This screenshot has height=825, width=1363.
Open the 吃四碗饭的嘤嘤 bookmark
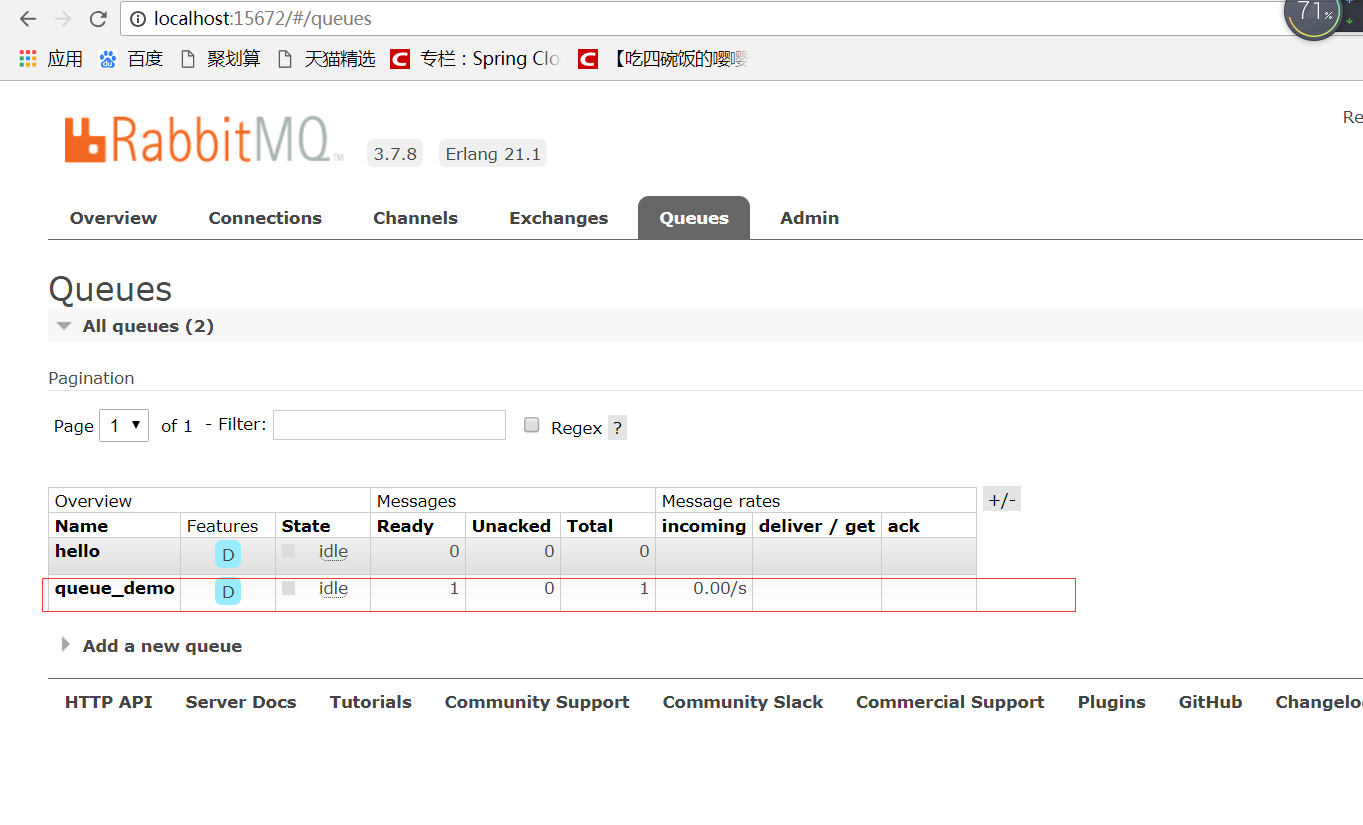pyautogui.click(x=664, y=59)
